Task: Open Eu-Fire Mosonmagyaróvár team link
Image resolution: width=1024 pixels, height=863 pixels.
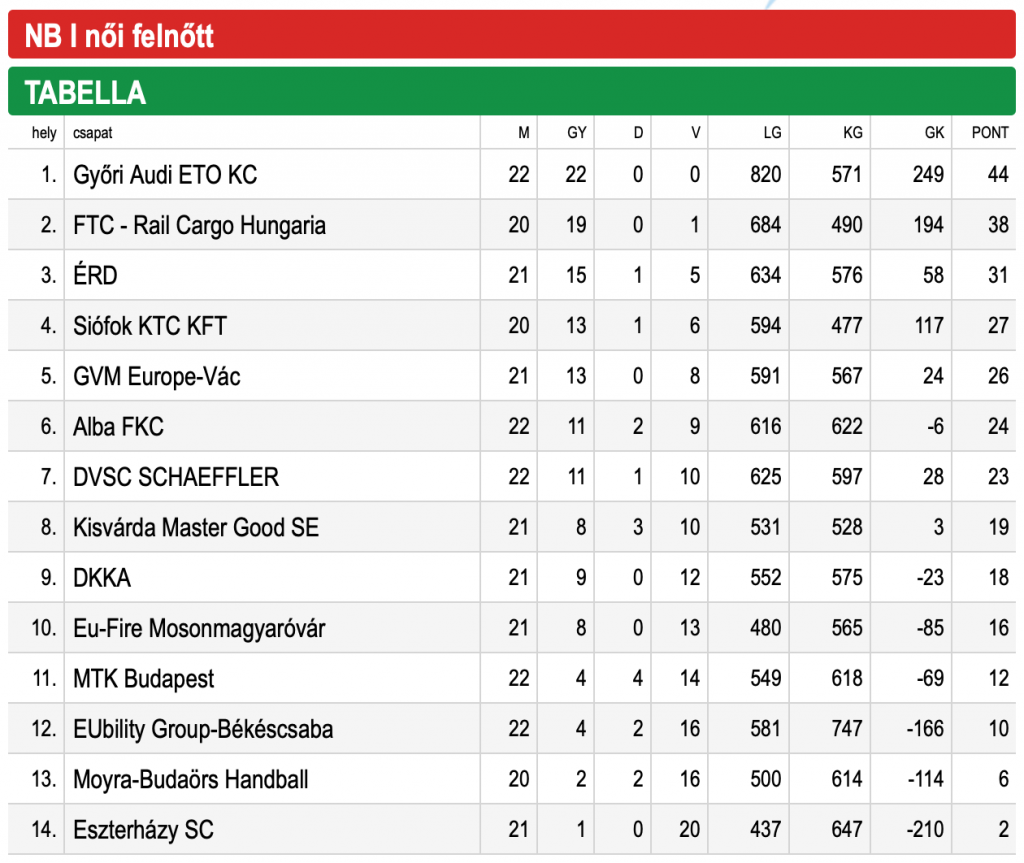Action: (x=199, y=628)
